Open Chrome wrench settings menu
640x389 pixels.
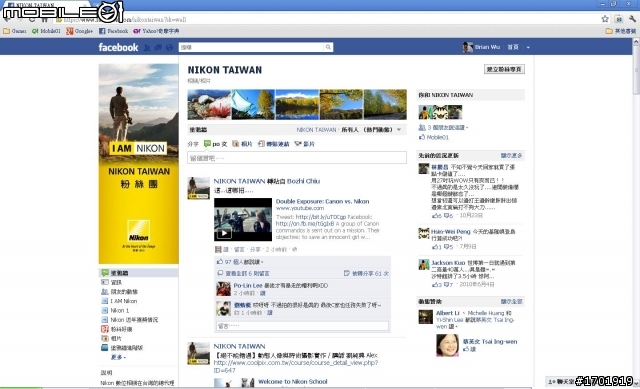[x=632, y=19]
